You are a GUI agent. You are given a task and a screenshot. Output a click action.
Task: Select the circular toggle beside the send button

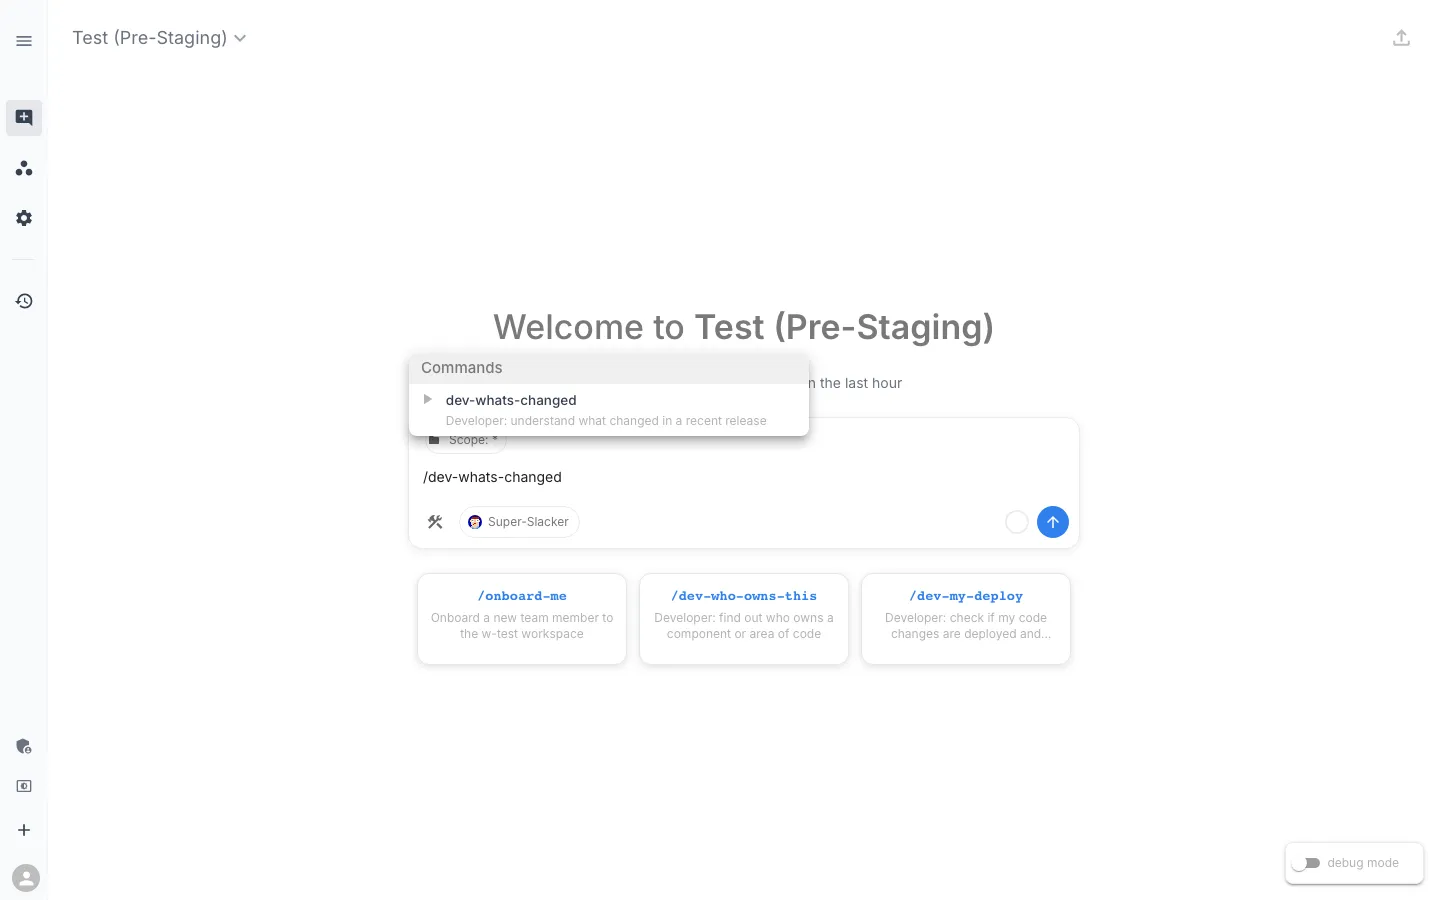click(1017, 521)
